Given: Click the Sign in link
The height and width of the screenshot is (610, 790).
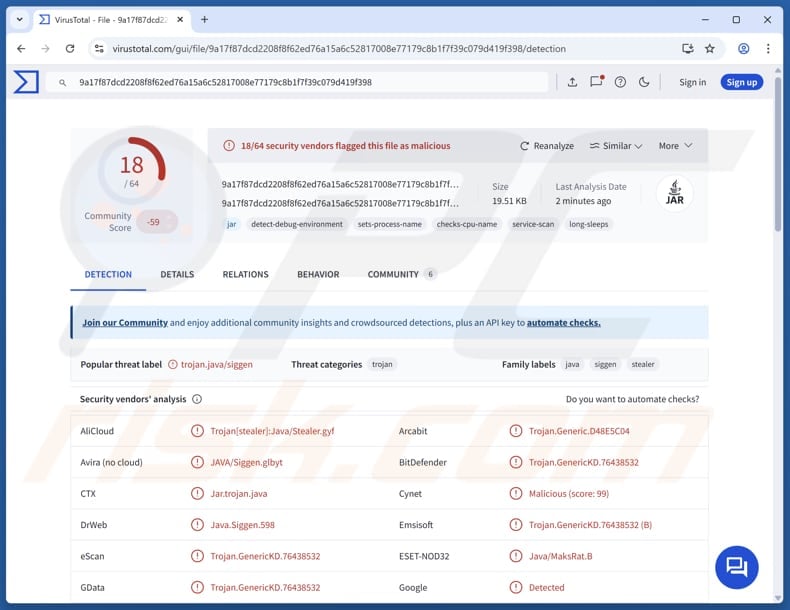Looking at the screenshot, I should [x=692, y=82].
